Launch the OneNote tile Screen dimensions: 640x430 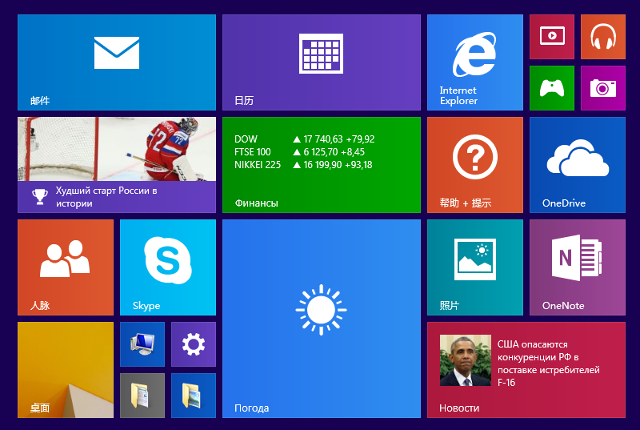pos(578,267)
